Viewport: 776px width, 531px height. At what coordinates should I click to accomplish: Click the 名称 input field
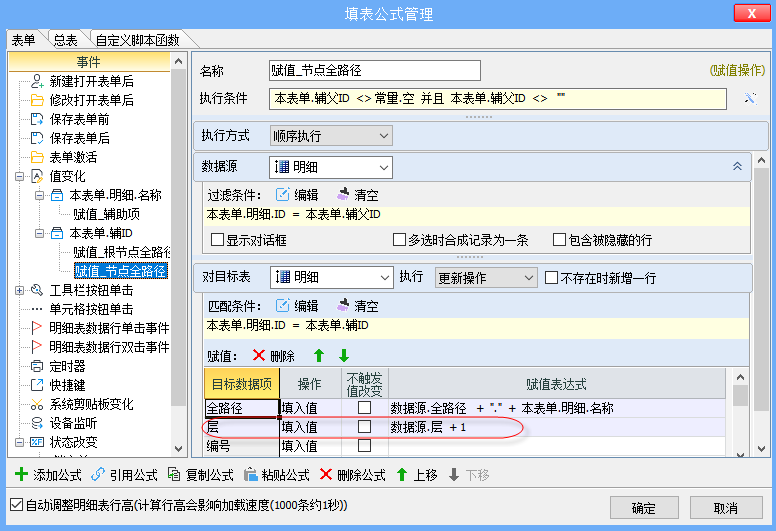click(x=375, y=70)
